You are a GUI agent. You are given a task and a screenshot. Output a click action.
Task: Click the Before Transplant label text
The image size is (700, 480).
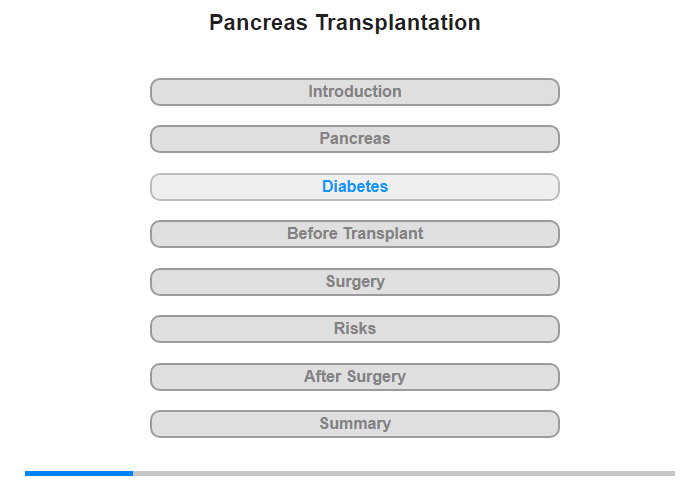pyautogui.click(x=355, y=234)
